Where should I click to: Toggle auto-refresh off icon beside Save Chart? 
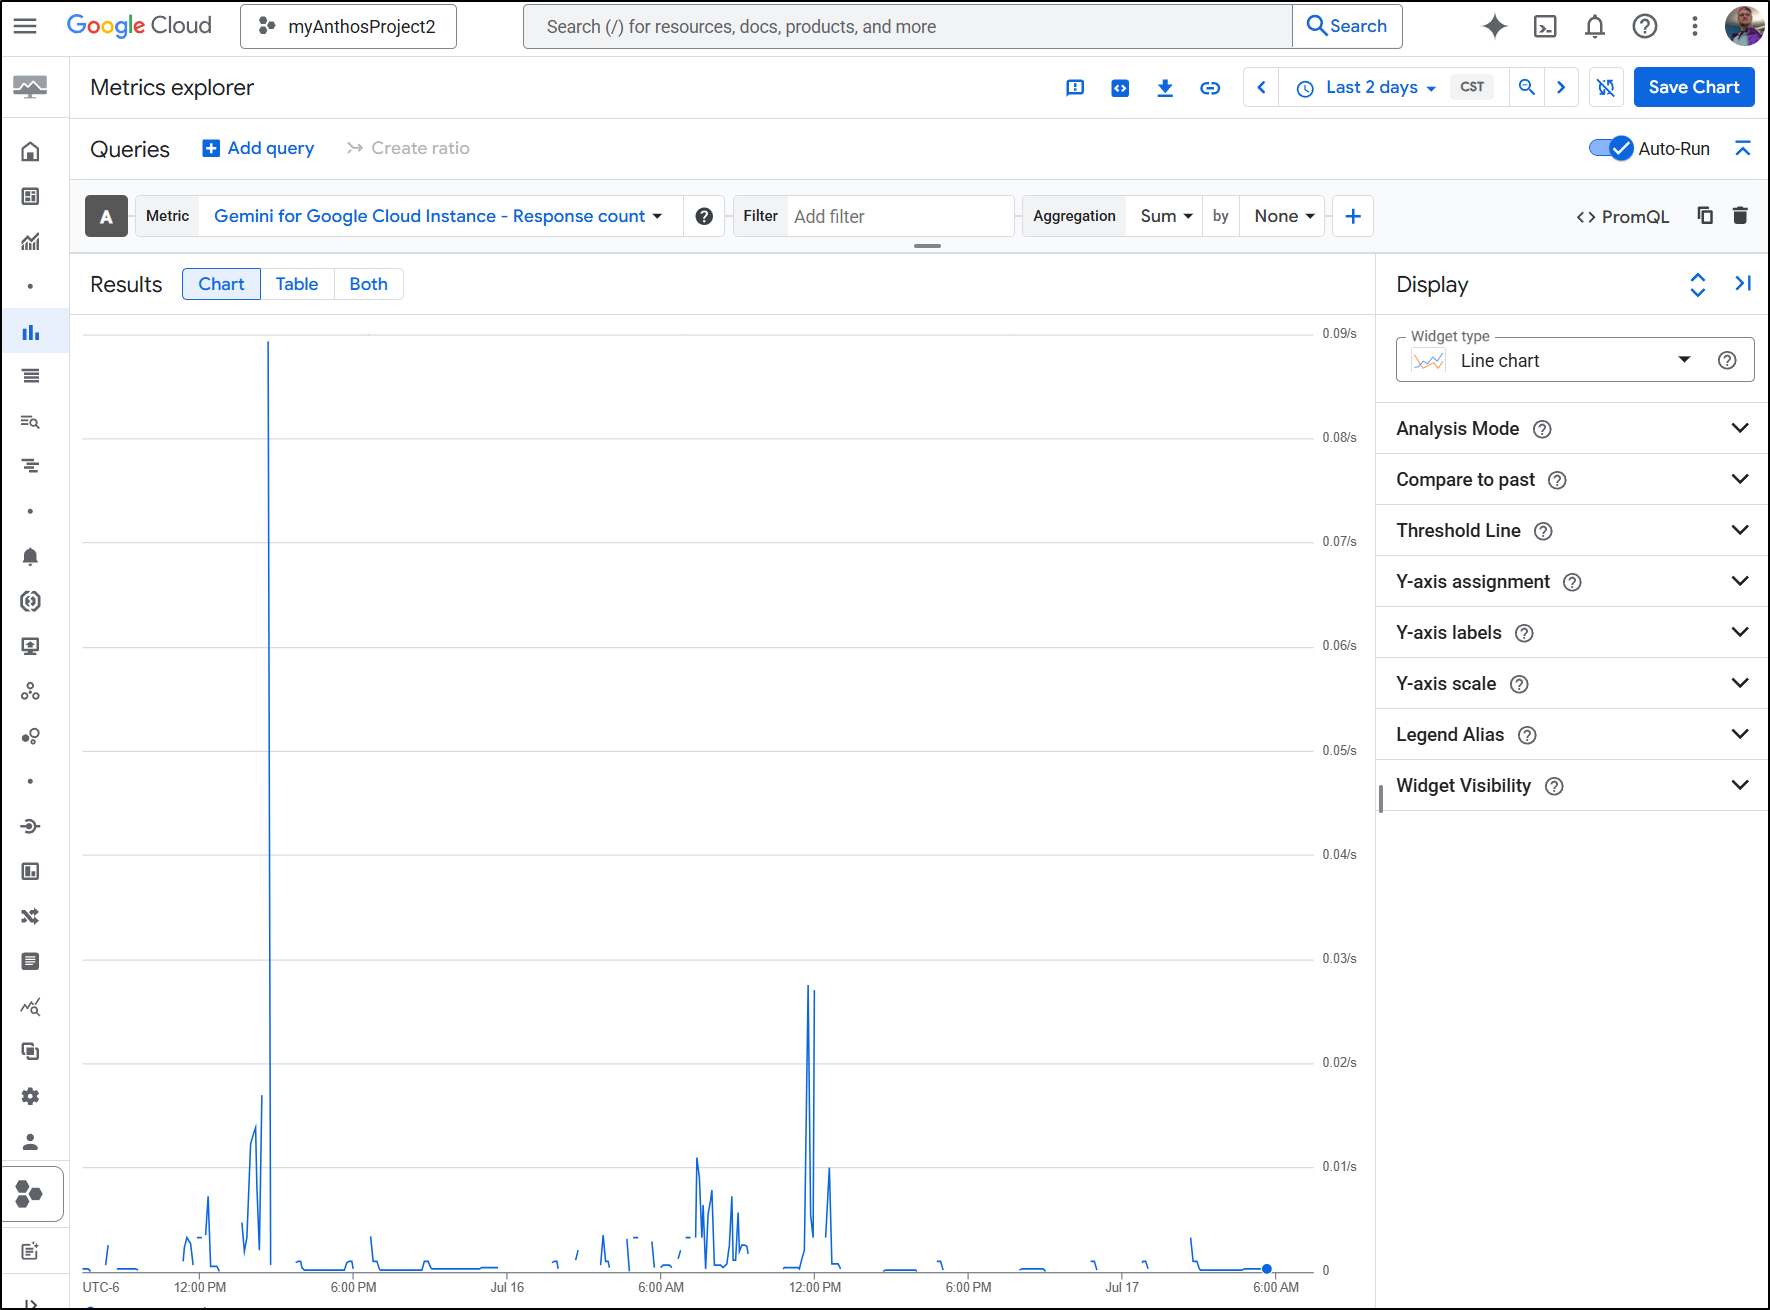1606,88
